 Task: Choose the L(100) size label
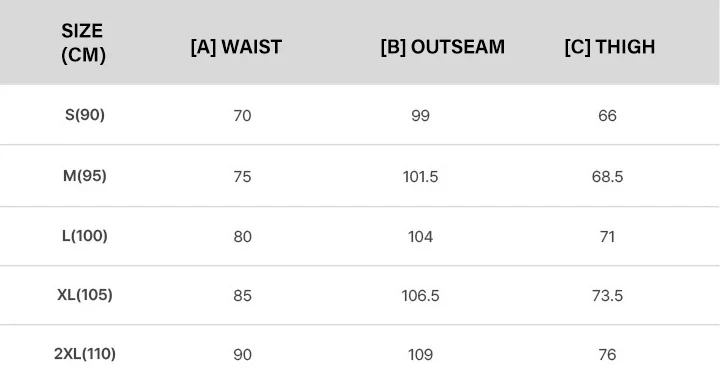pos(85,236)
